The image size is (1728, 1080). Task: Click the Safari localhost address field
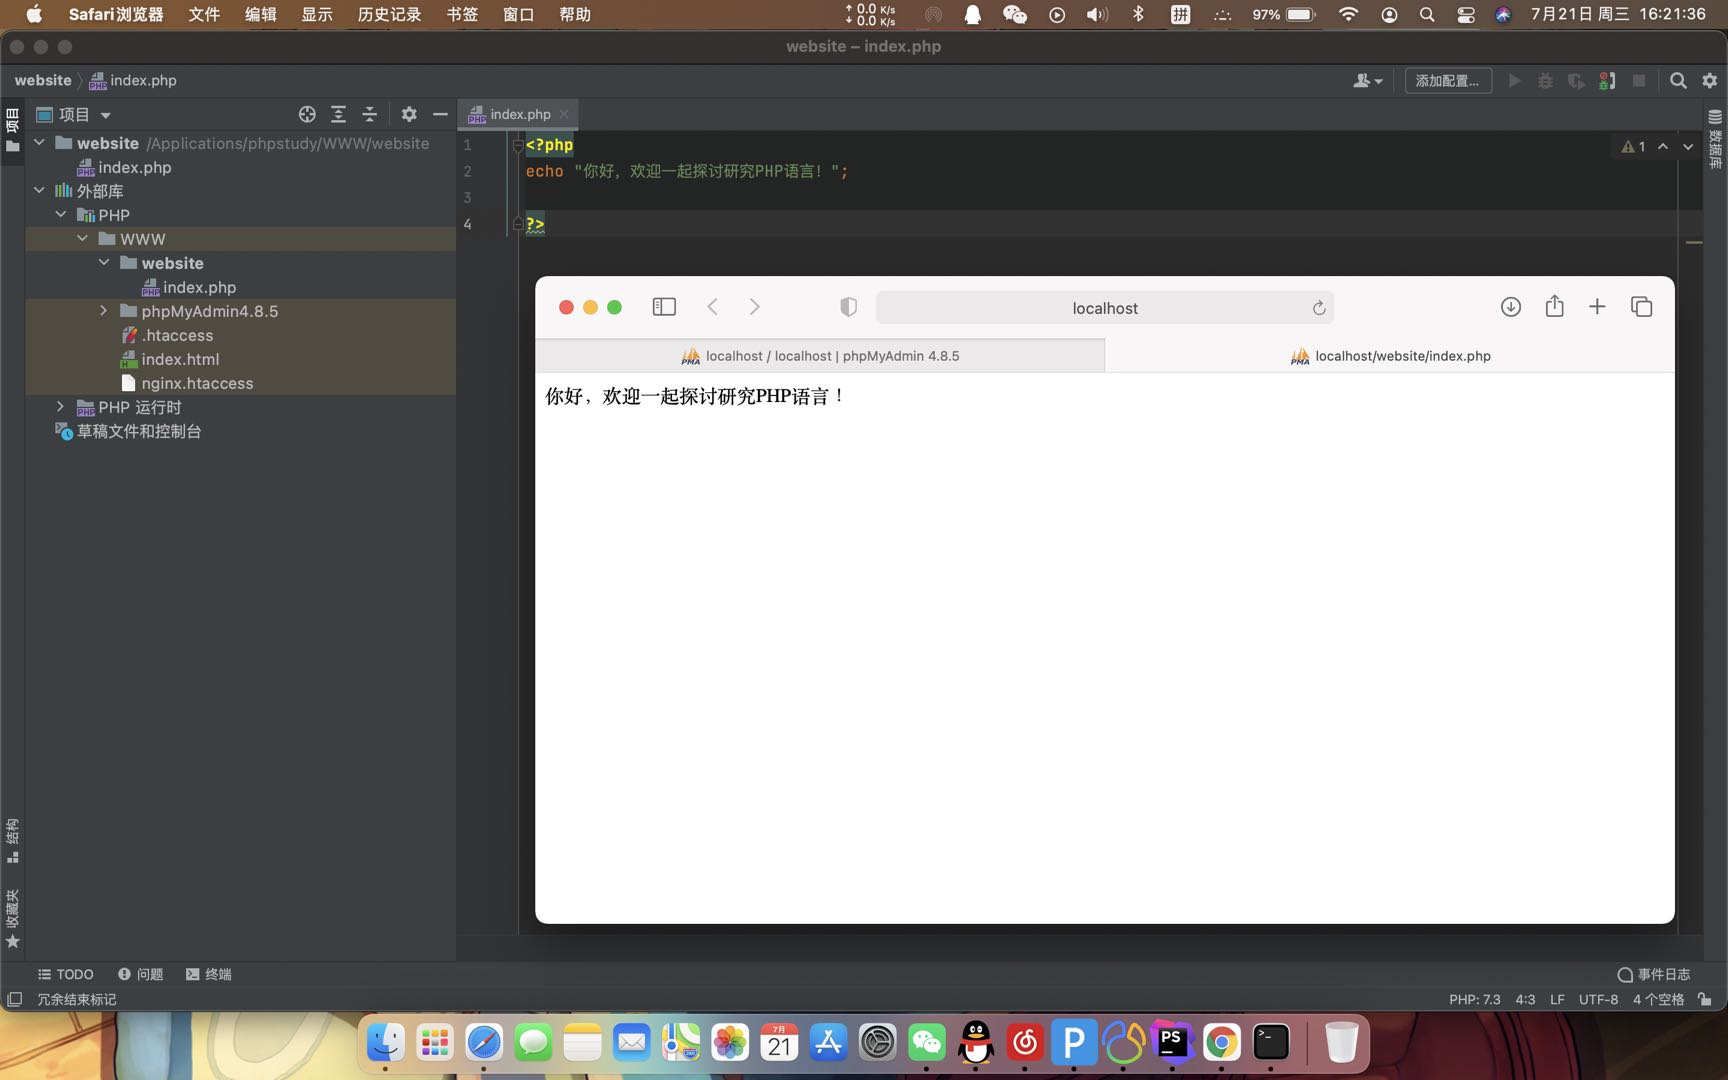click(x=1105, y=308)
